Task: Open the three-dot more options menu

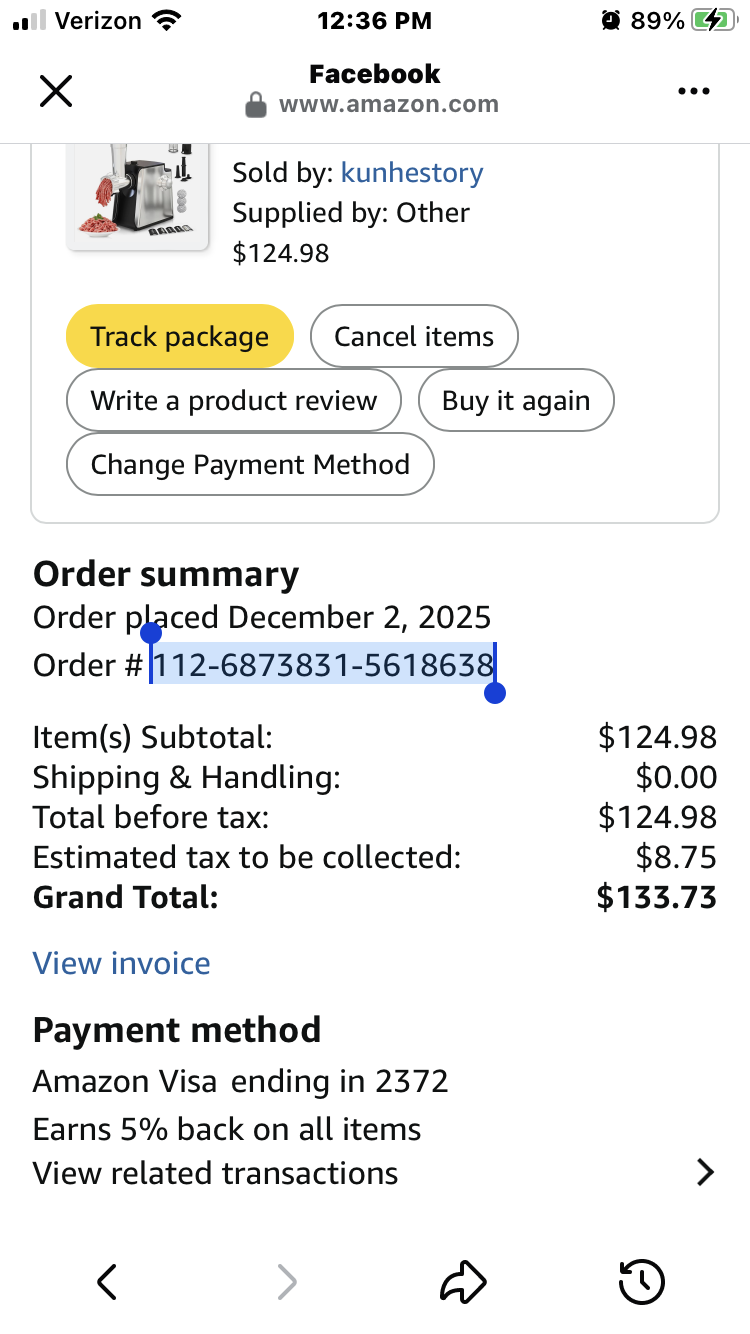Action: [x=693, y=91]
